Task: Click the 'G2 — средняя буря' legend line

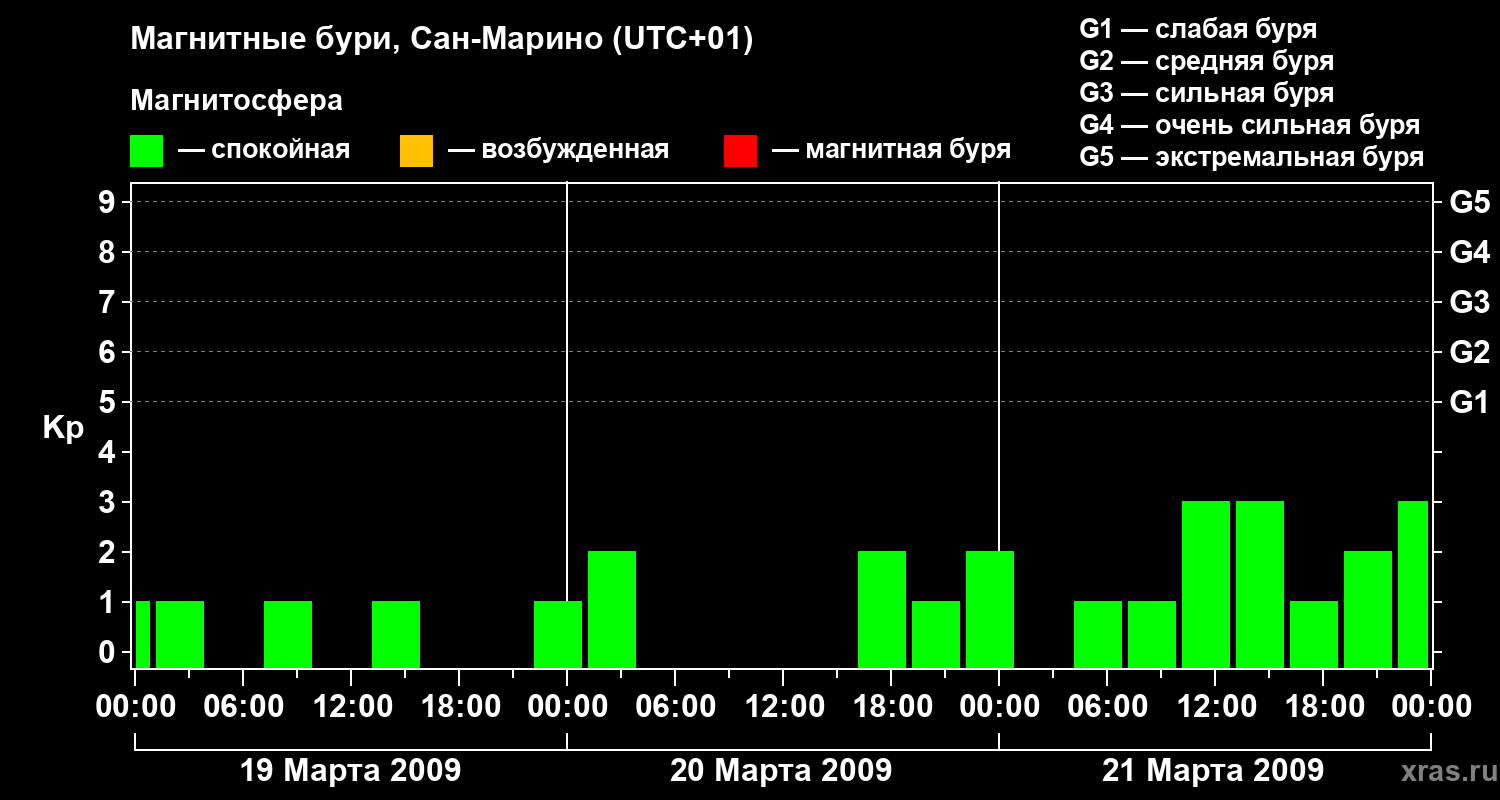Action: [x=1207, y=61]
